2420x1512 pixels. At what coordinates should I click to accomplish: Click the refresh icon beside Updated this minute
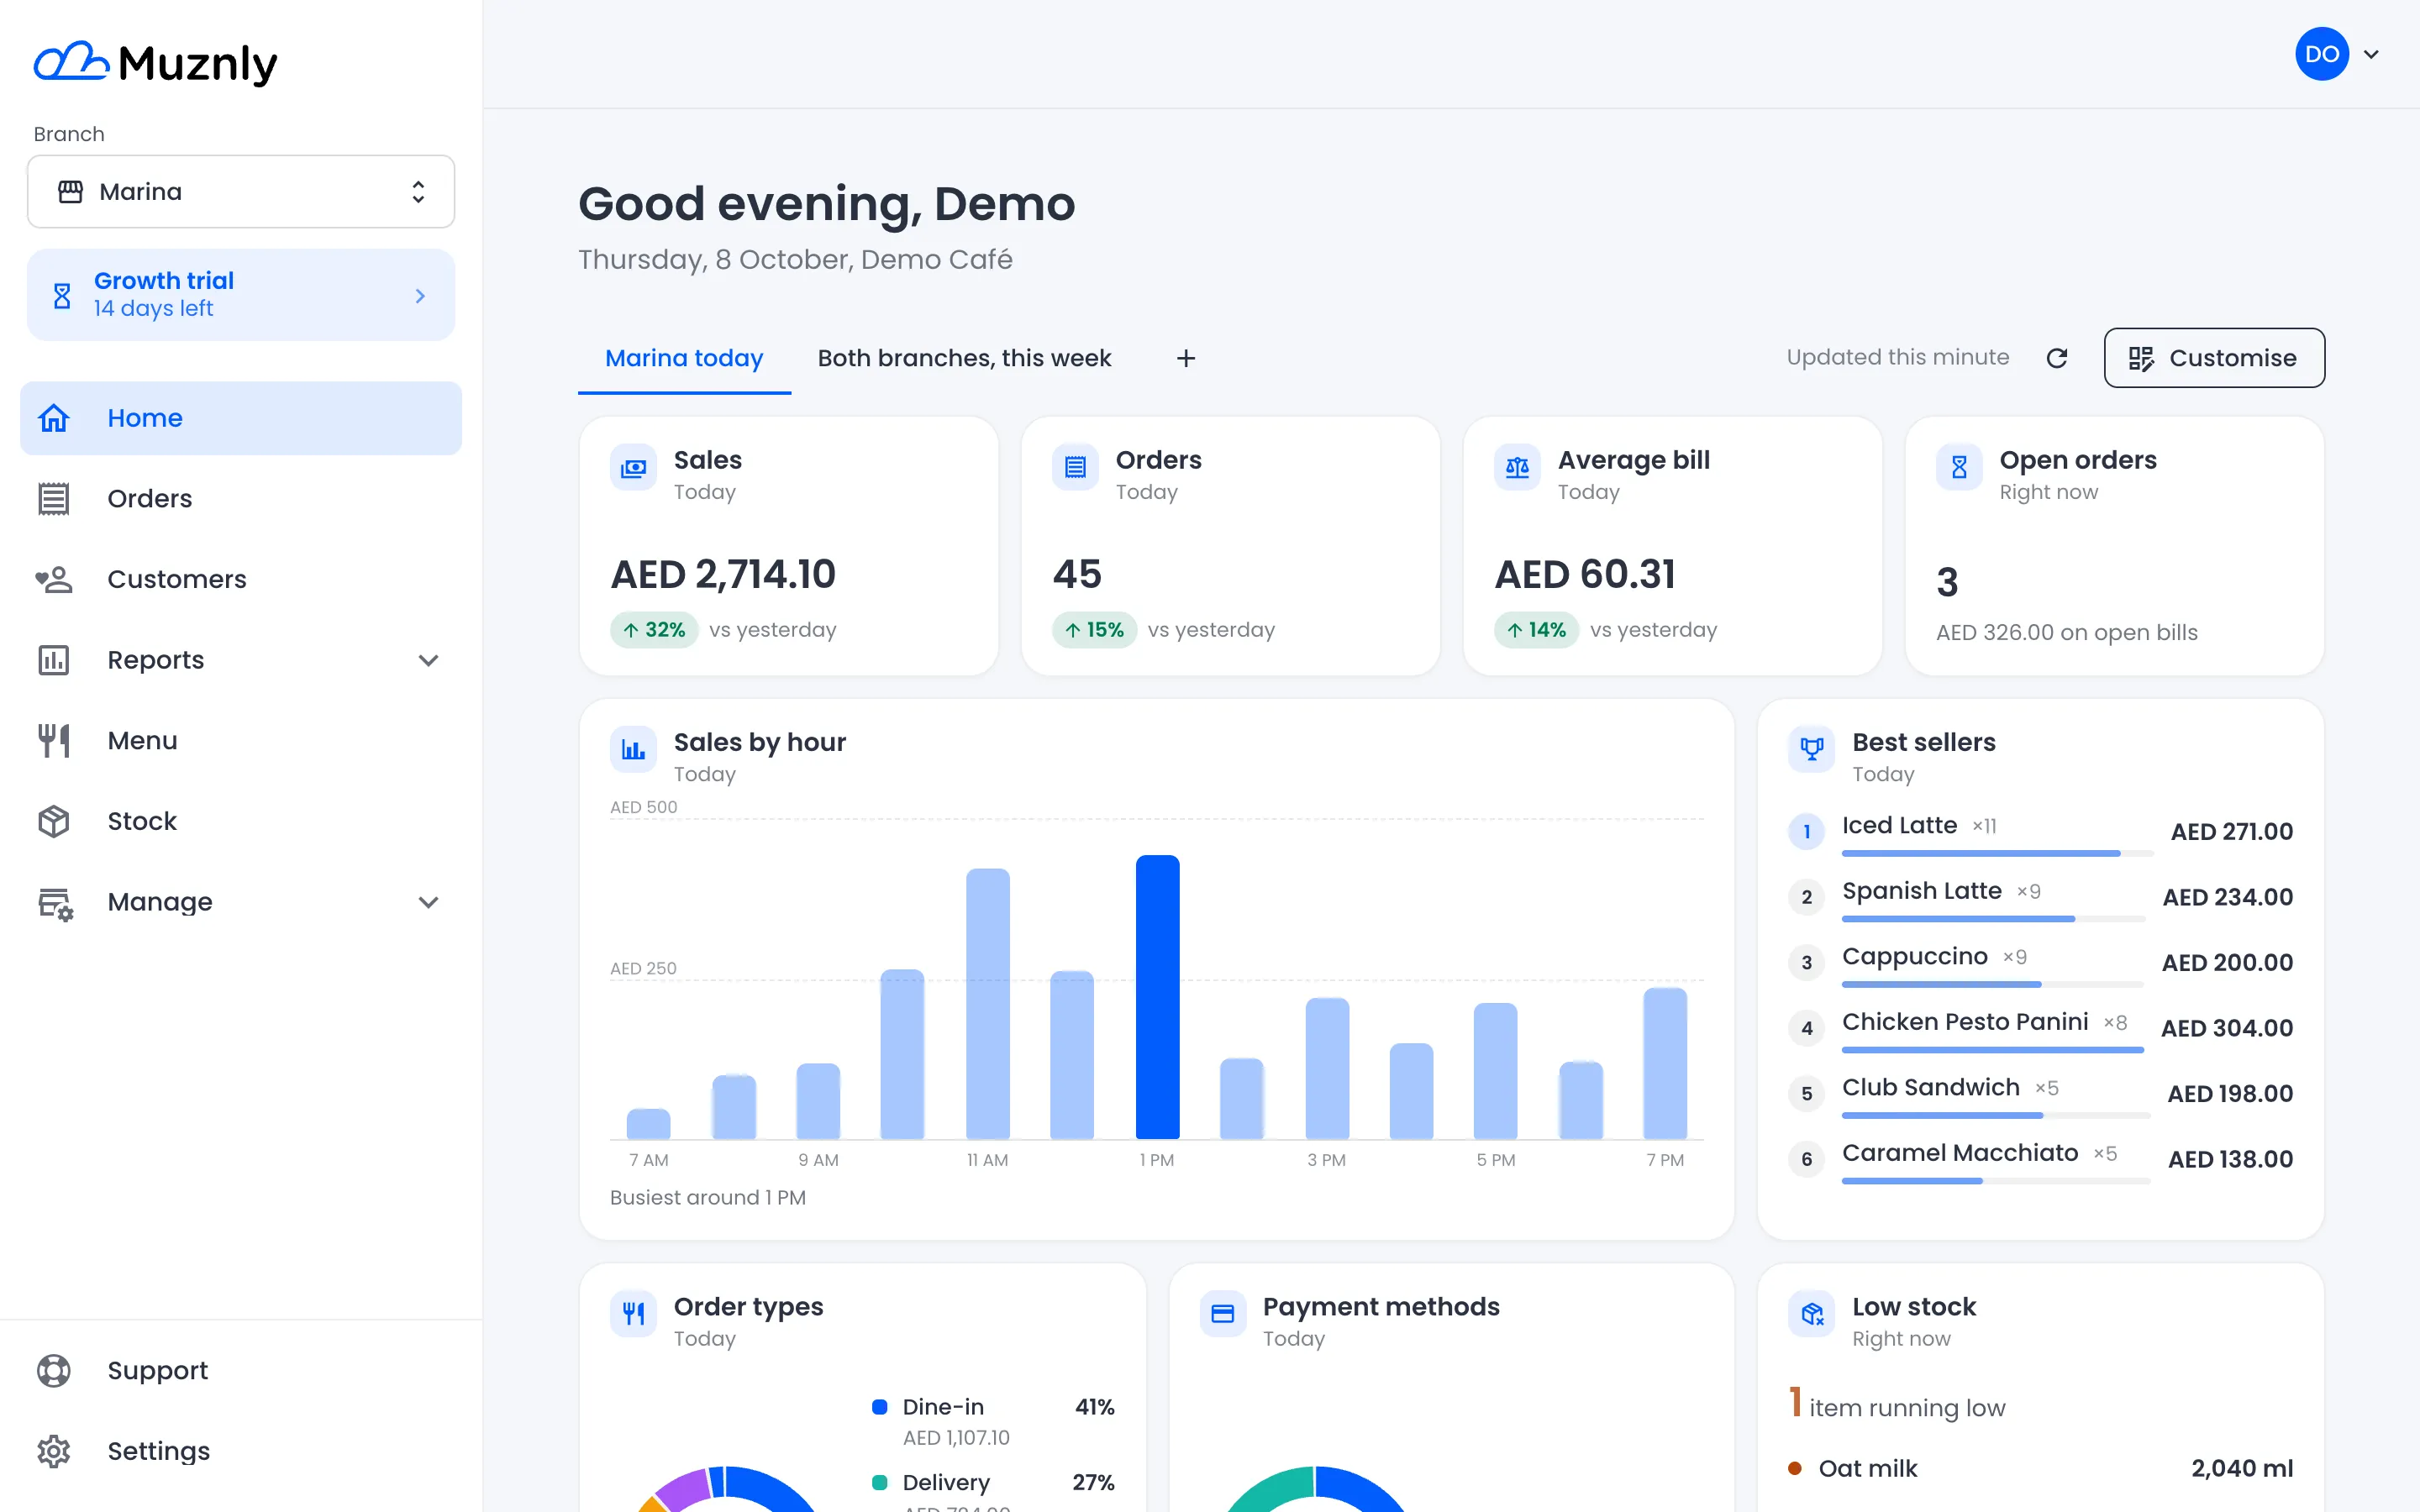click(x=2057, y=358)
